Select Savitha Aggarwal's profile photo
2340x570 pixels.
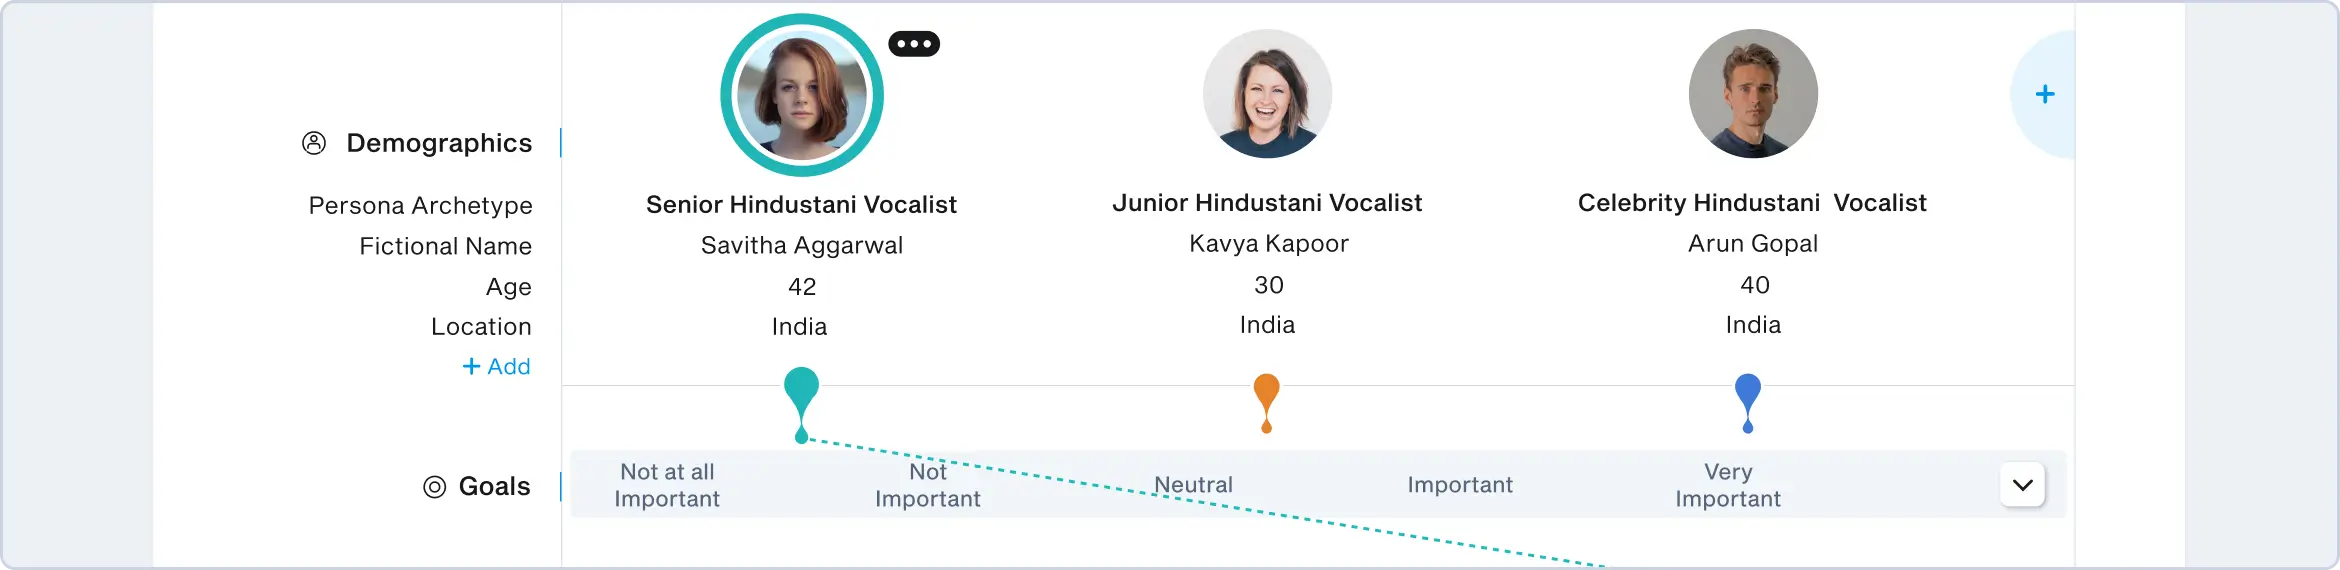pos(801,96)
